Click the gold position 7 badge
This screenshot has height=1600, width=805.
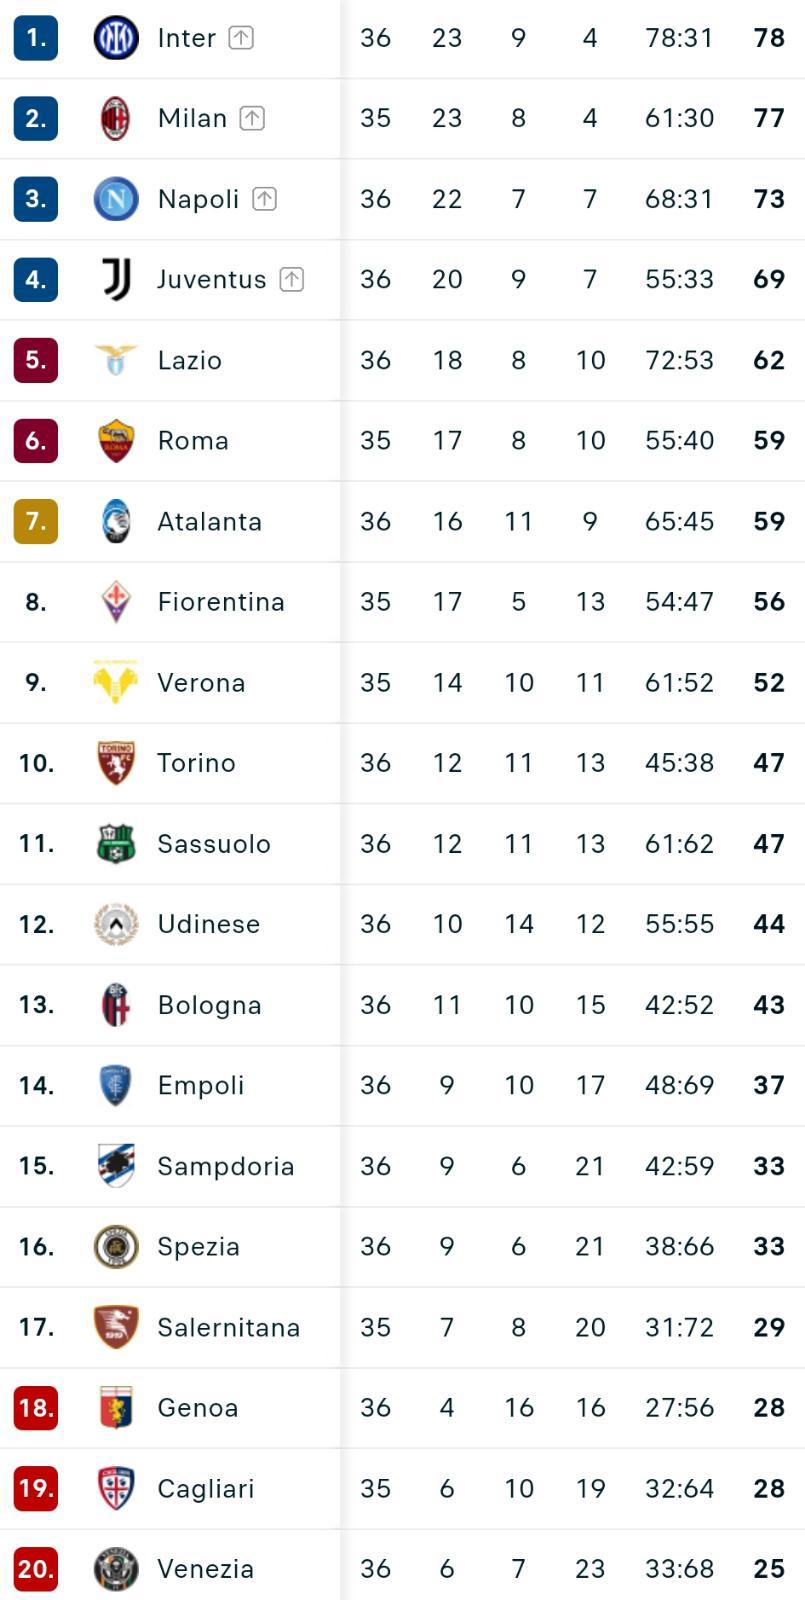click(x=35, y=522)
